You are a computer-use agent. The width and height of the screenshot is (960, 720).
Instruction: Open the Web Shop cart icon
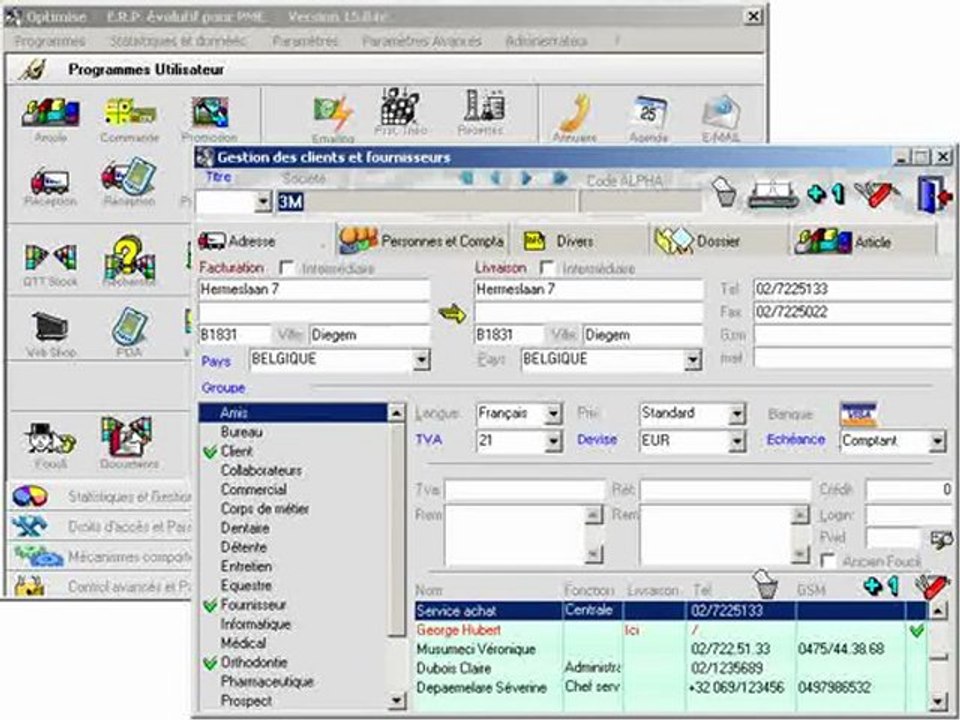[x=50, y=327]
